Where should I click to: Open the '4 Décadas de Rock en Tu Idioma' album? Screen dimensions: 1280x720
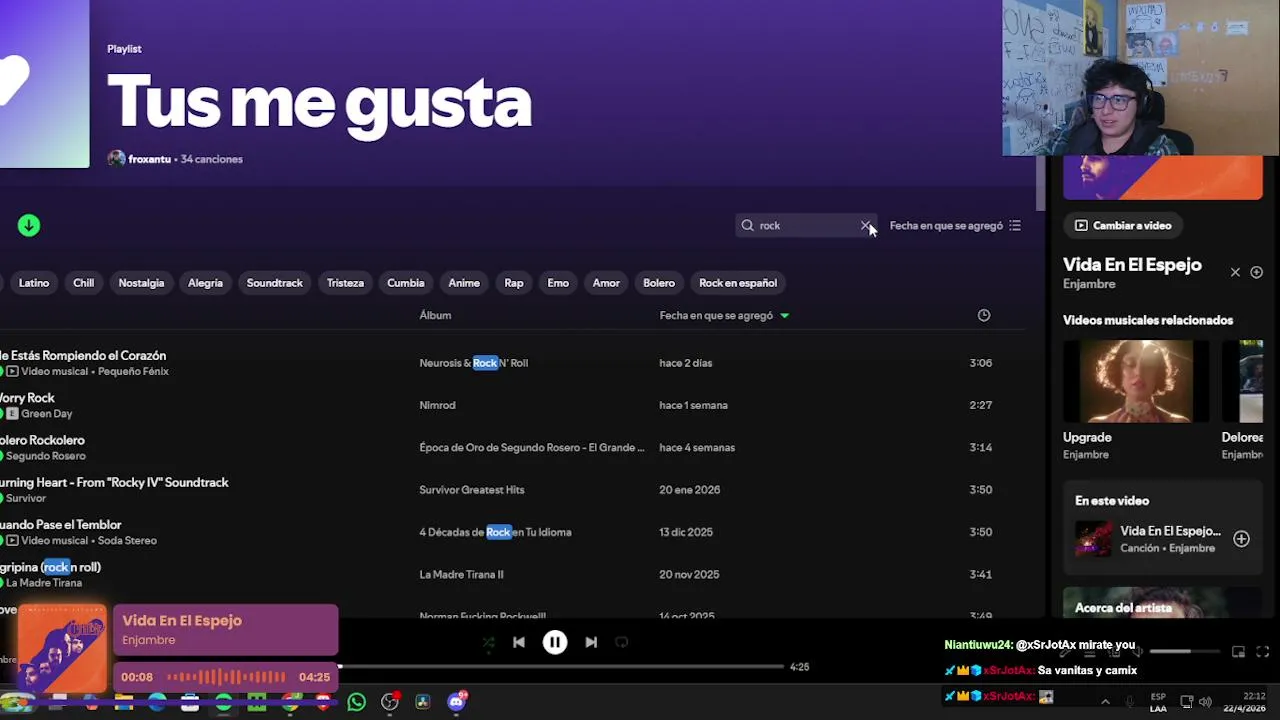(495, 532)
